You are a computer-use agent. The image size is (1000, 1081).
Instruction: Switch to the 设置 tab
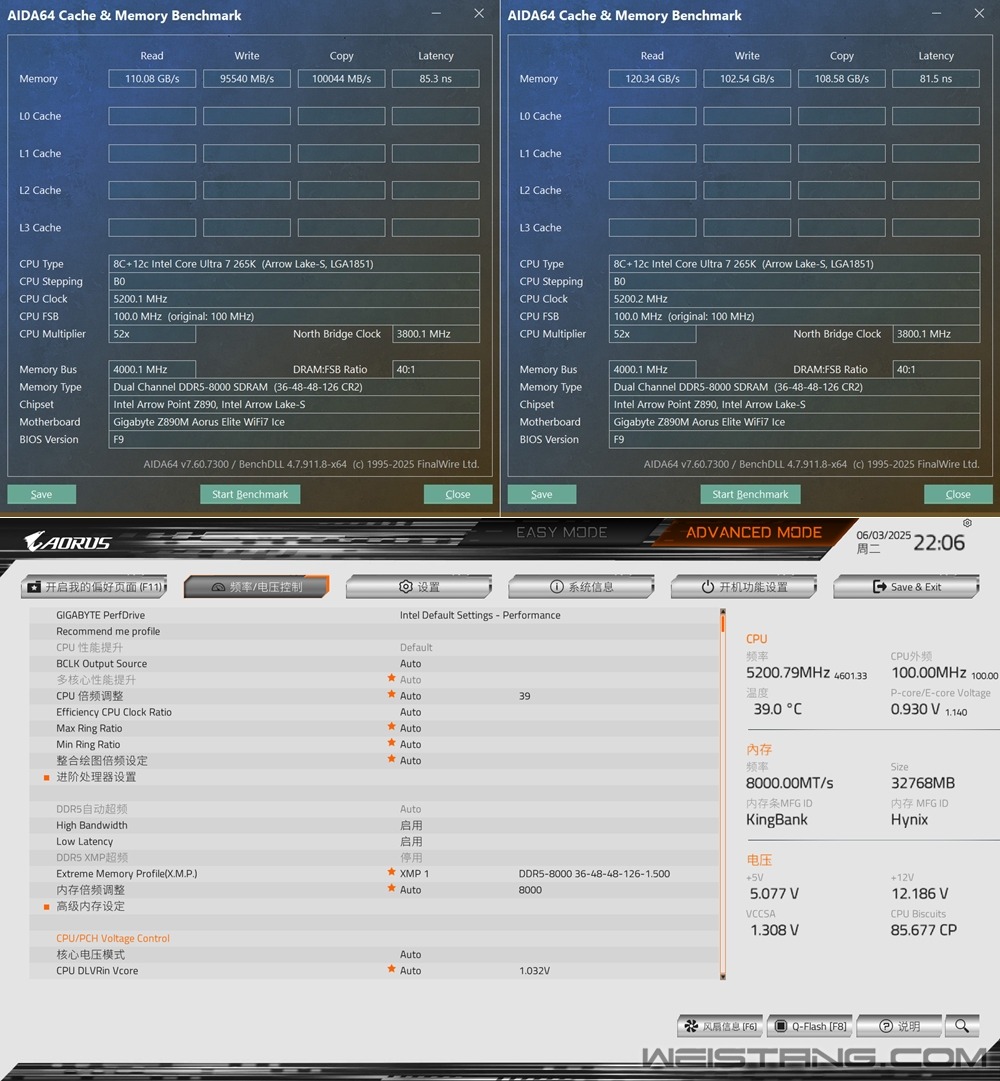point(419,587)
